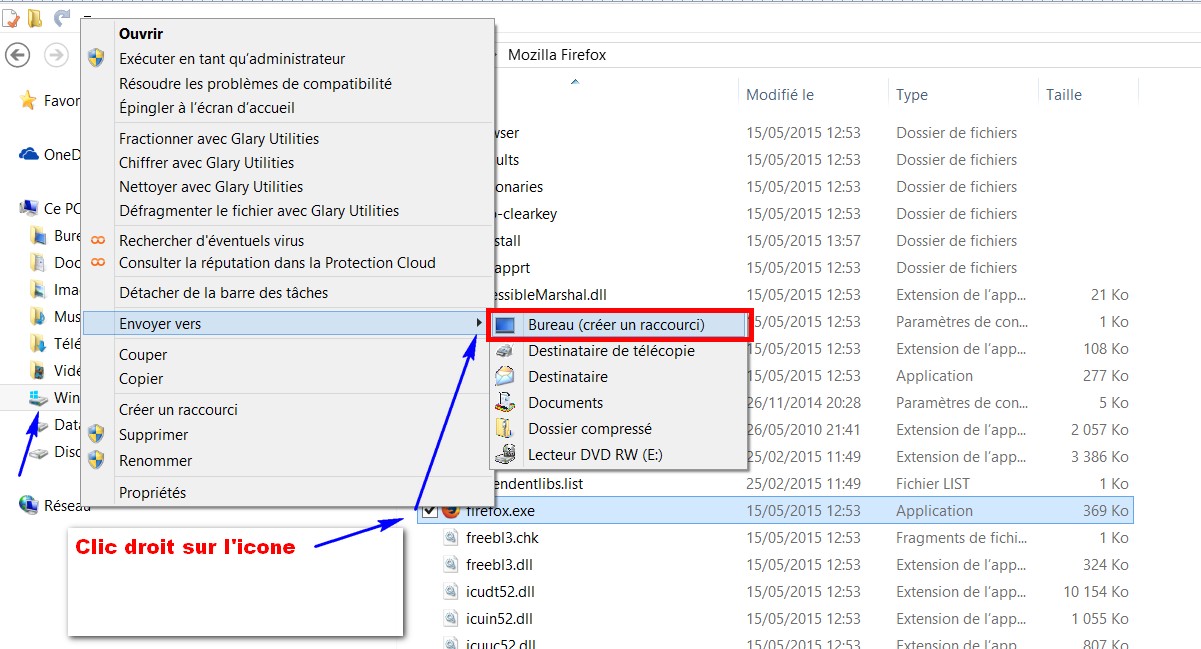Viewport: 1201px width, 649px height.
Task: Choose Couper in the context menu
Action: (143, 355)
